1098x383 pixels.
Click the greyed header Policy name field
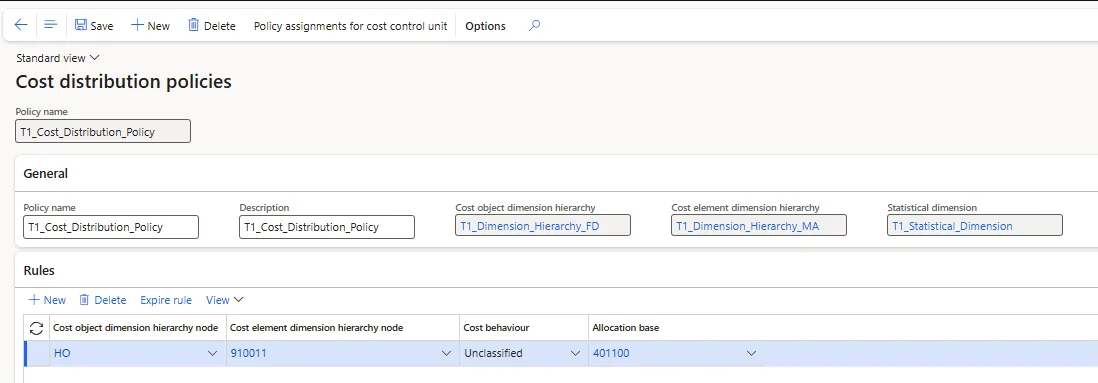click(103, 131)
